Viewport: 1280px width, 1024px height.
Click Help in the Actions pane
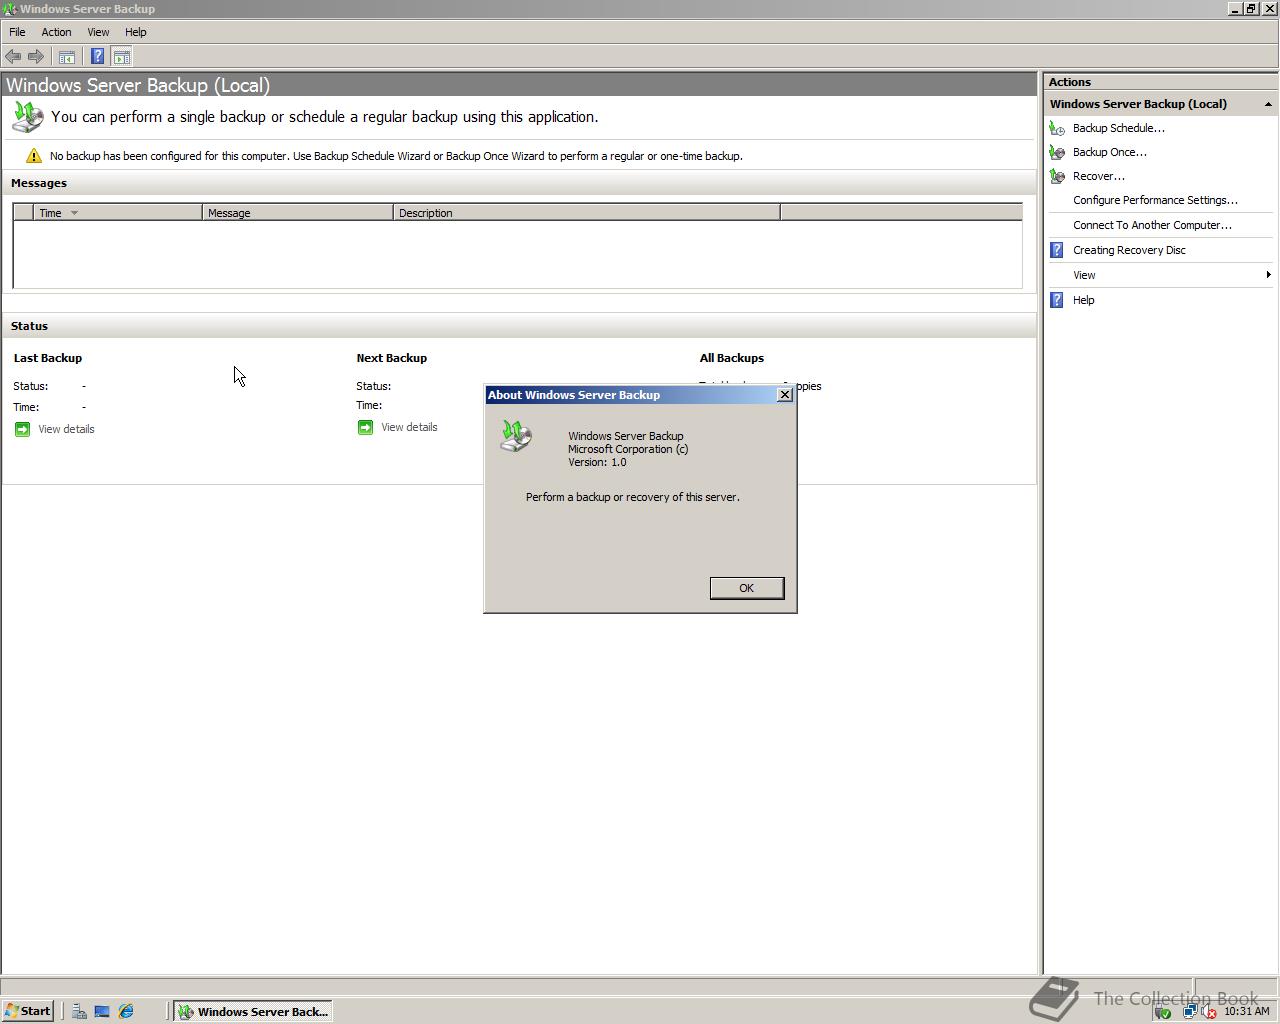coord(1083,300)
